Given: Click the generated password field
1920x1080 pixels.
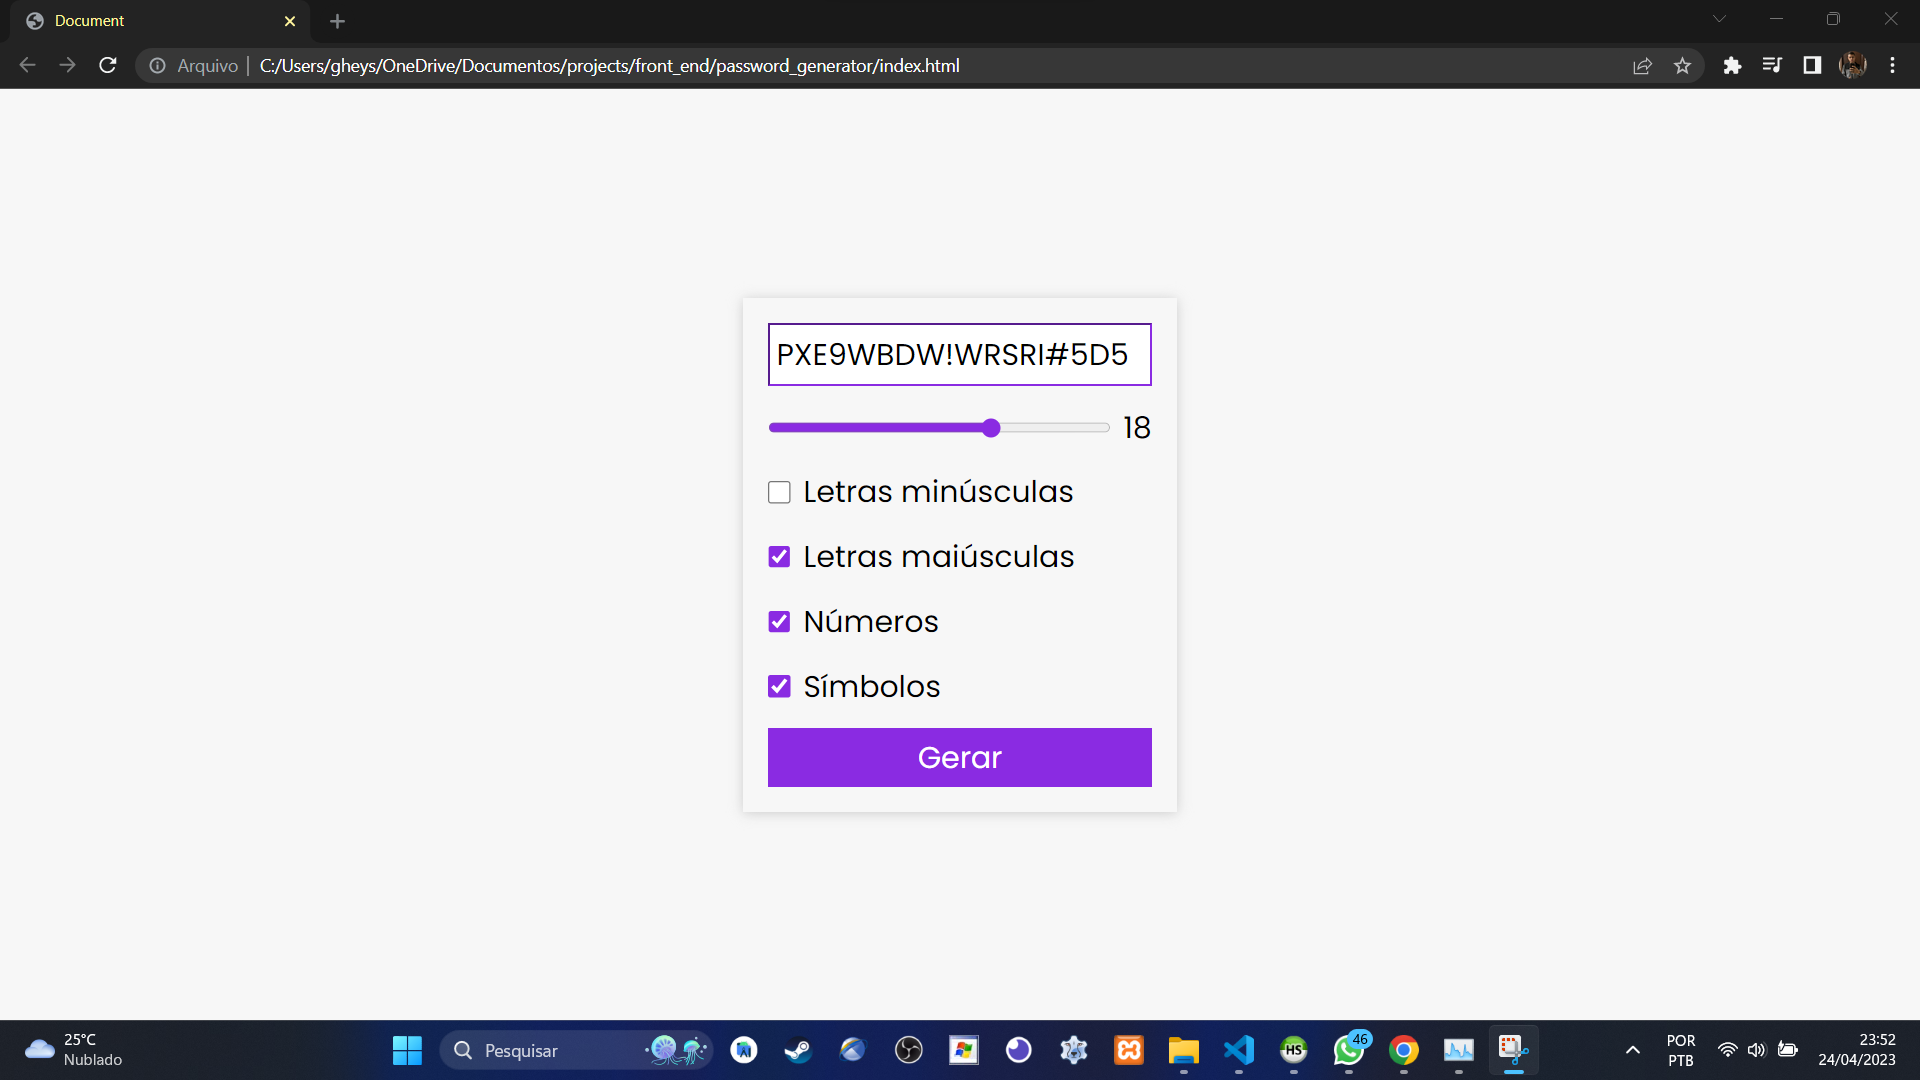Looking at the screenshot, I should 959,354.
